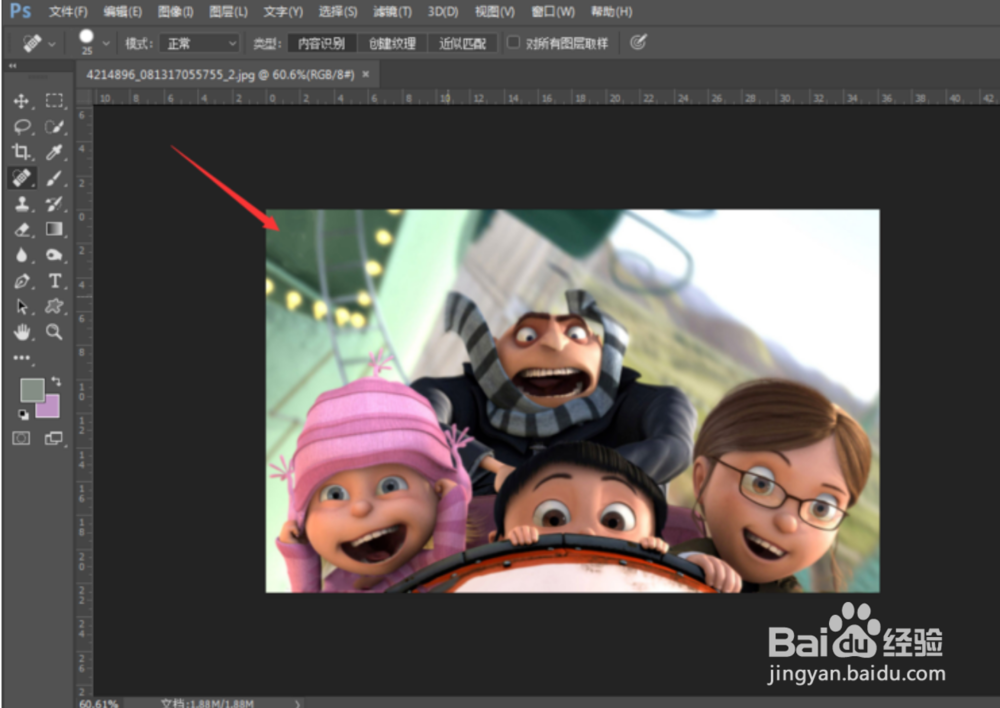This screenshot has width=1000, height=708.
Task: Open the View menu
Action: pyautogui.click(x=495, y=11)
